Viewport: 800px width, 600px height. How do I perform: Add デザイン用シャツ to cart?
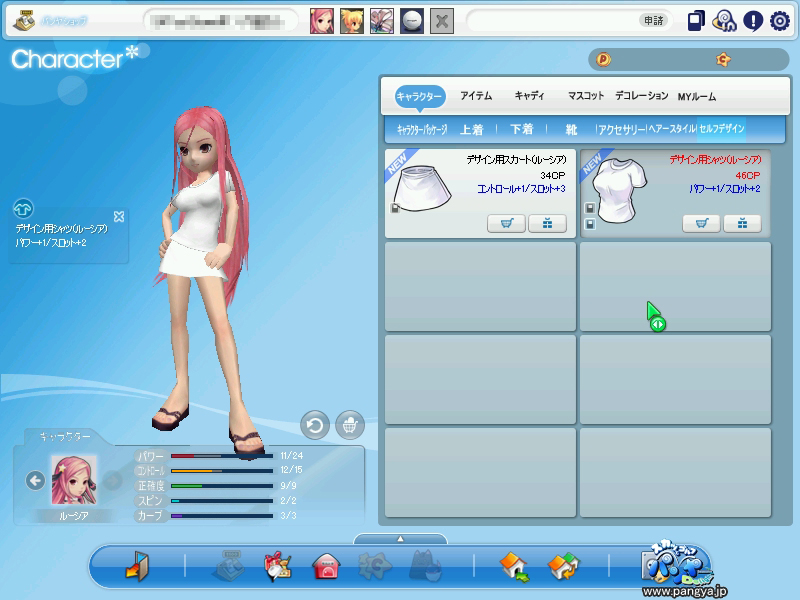tap(702, 223)
